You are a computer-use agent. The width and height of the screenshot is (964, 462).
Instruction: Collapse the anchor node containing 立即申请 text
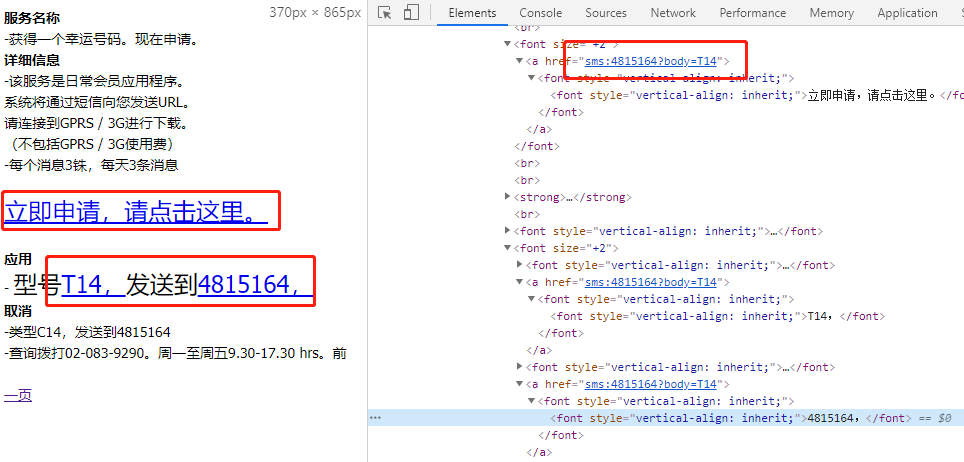click(520, 61)
